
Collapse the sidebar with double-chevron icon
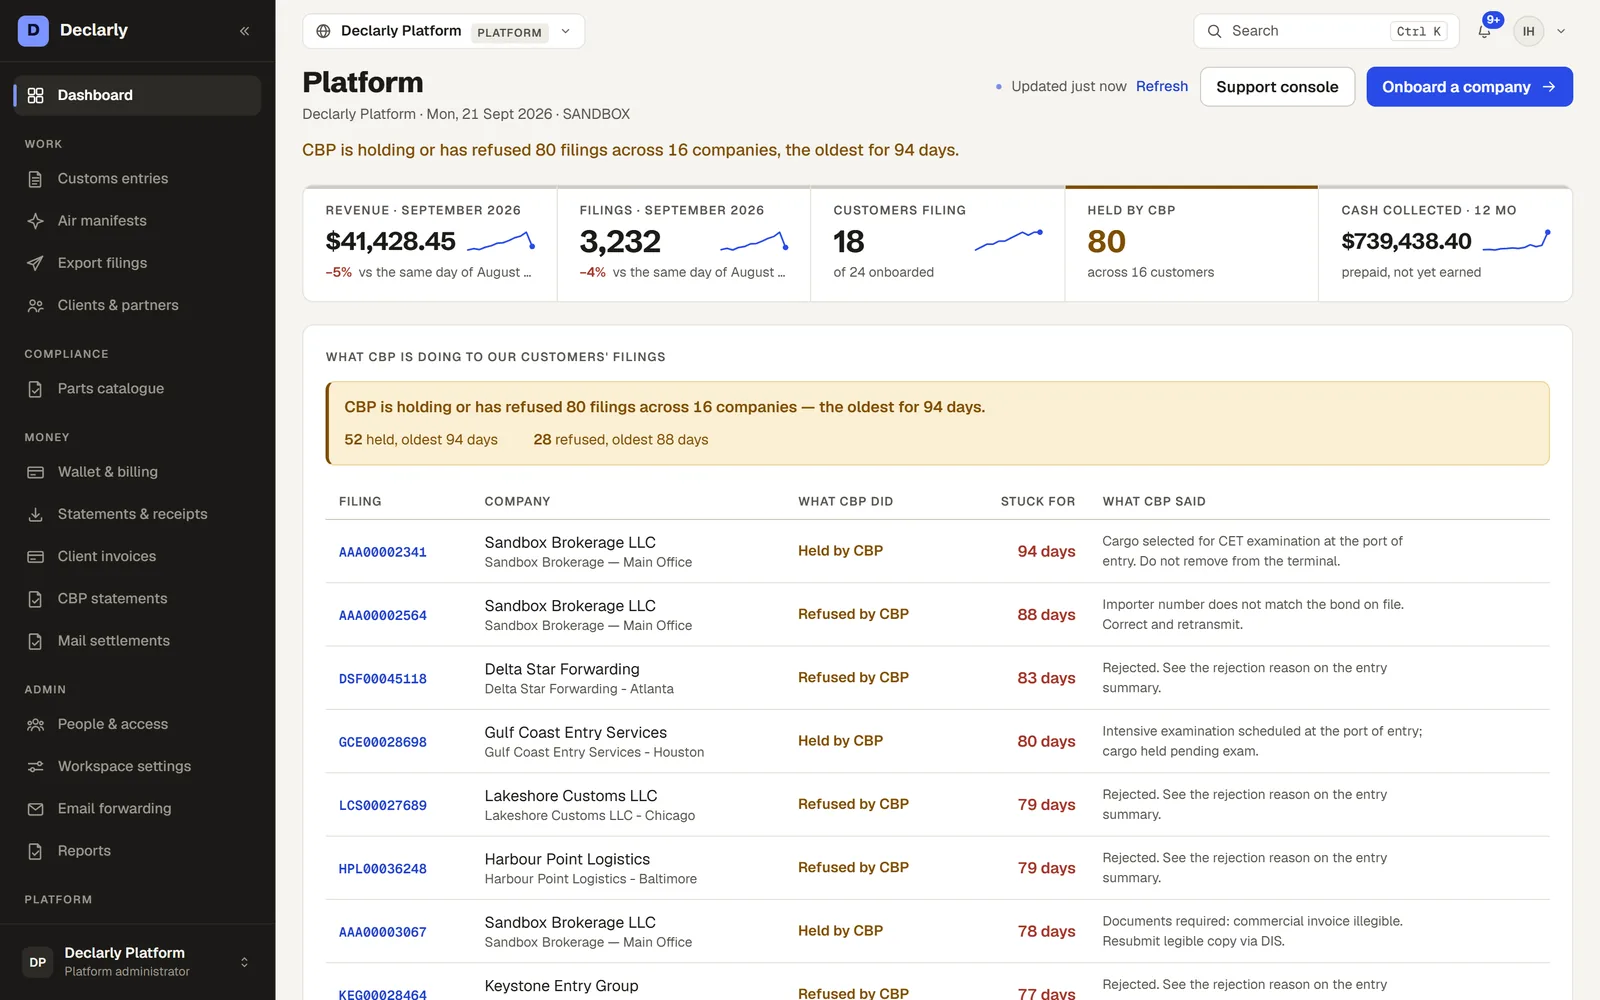(x=244, y=31)
